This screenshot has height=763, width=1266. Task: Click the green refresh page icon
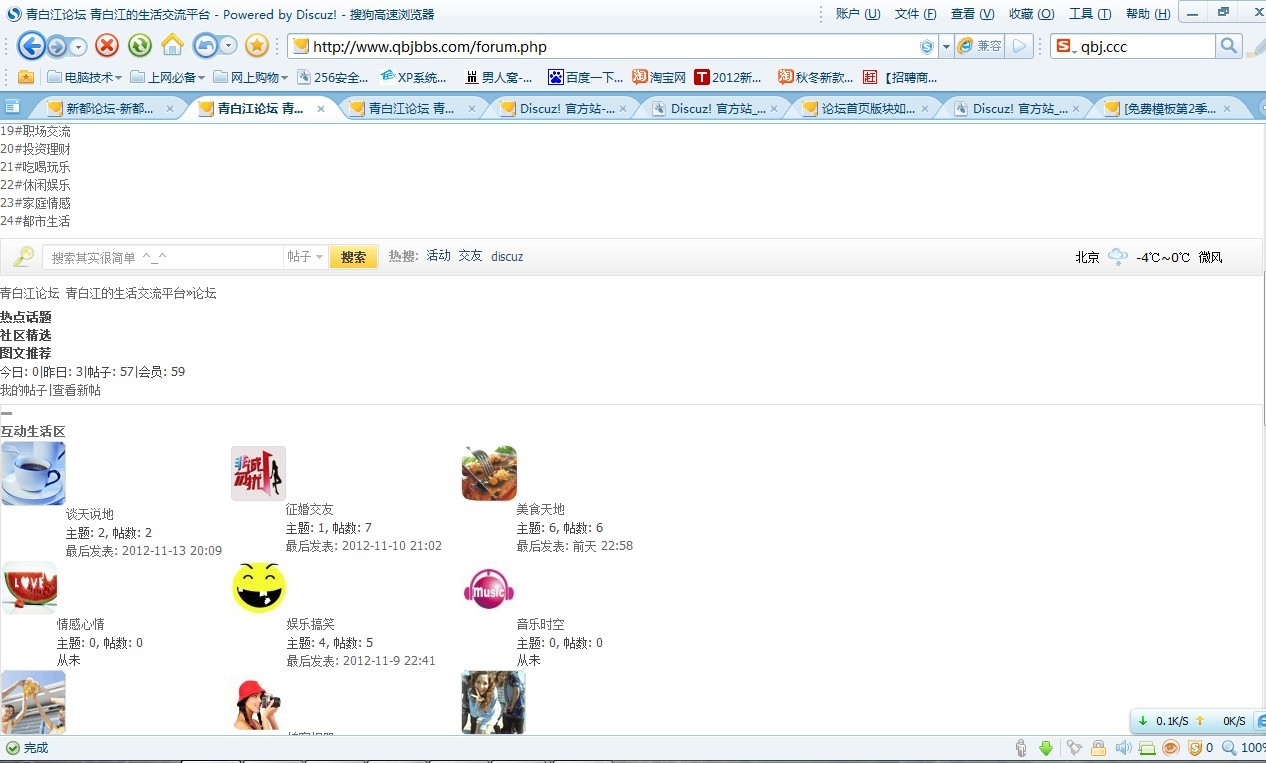click(x=140, y=46)
